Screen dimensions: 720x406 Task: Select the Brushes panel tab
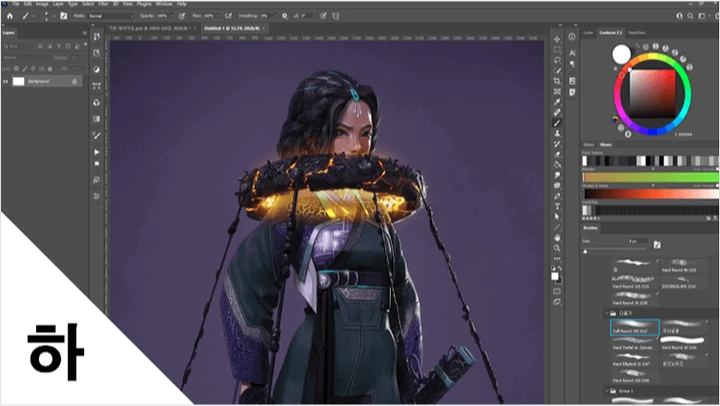click(591, 228)
